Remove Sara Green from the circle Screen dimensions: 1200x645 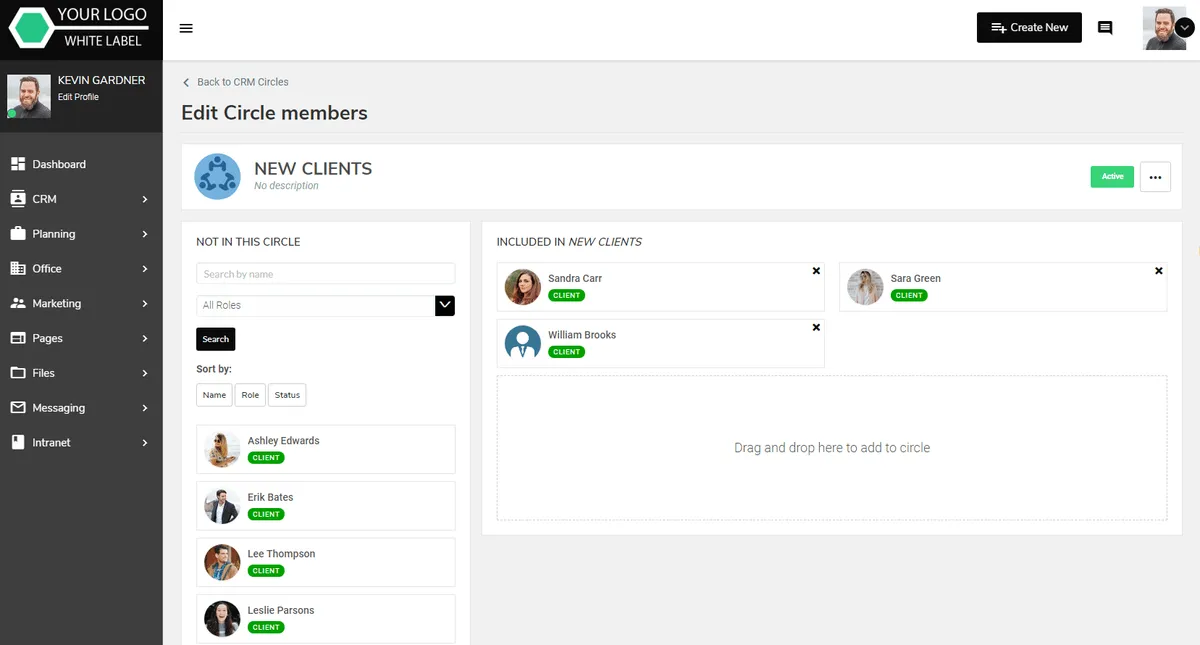click(x=1159, y=271)
